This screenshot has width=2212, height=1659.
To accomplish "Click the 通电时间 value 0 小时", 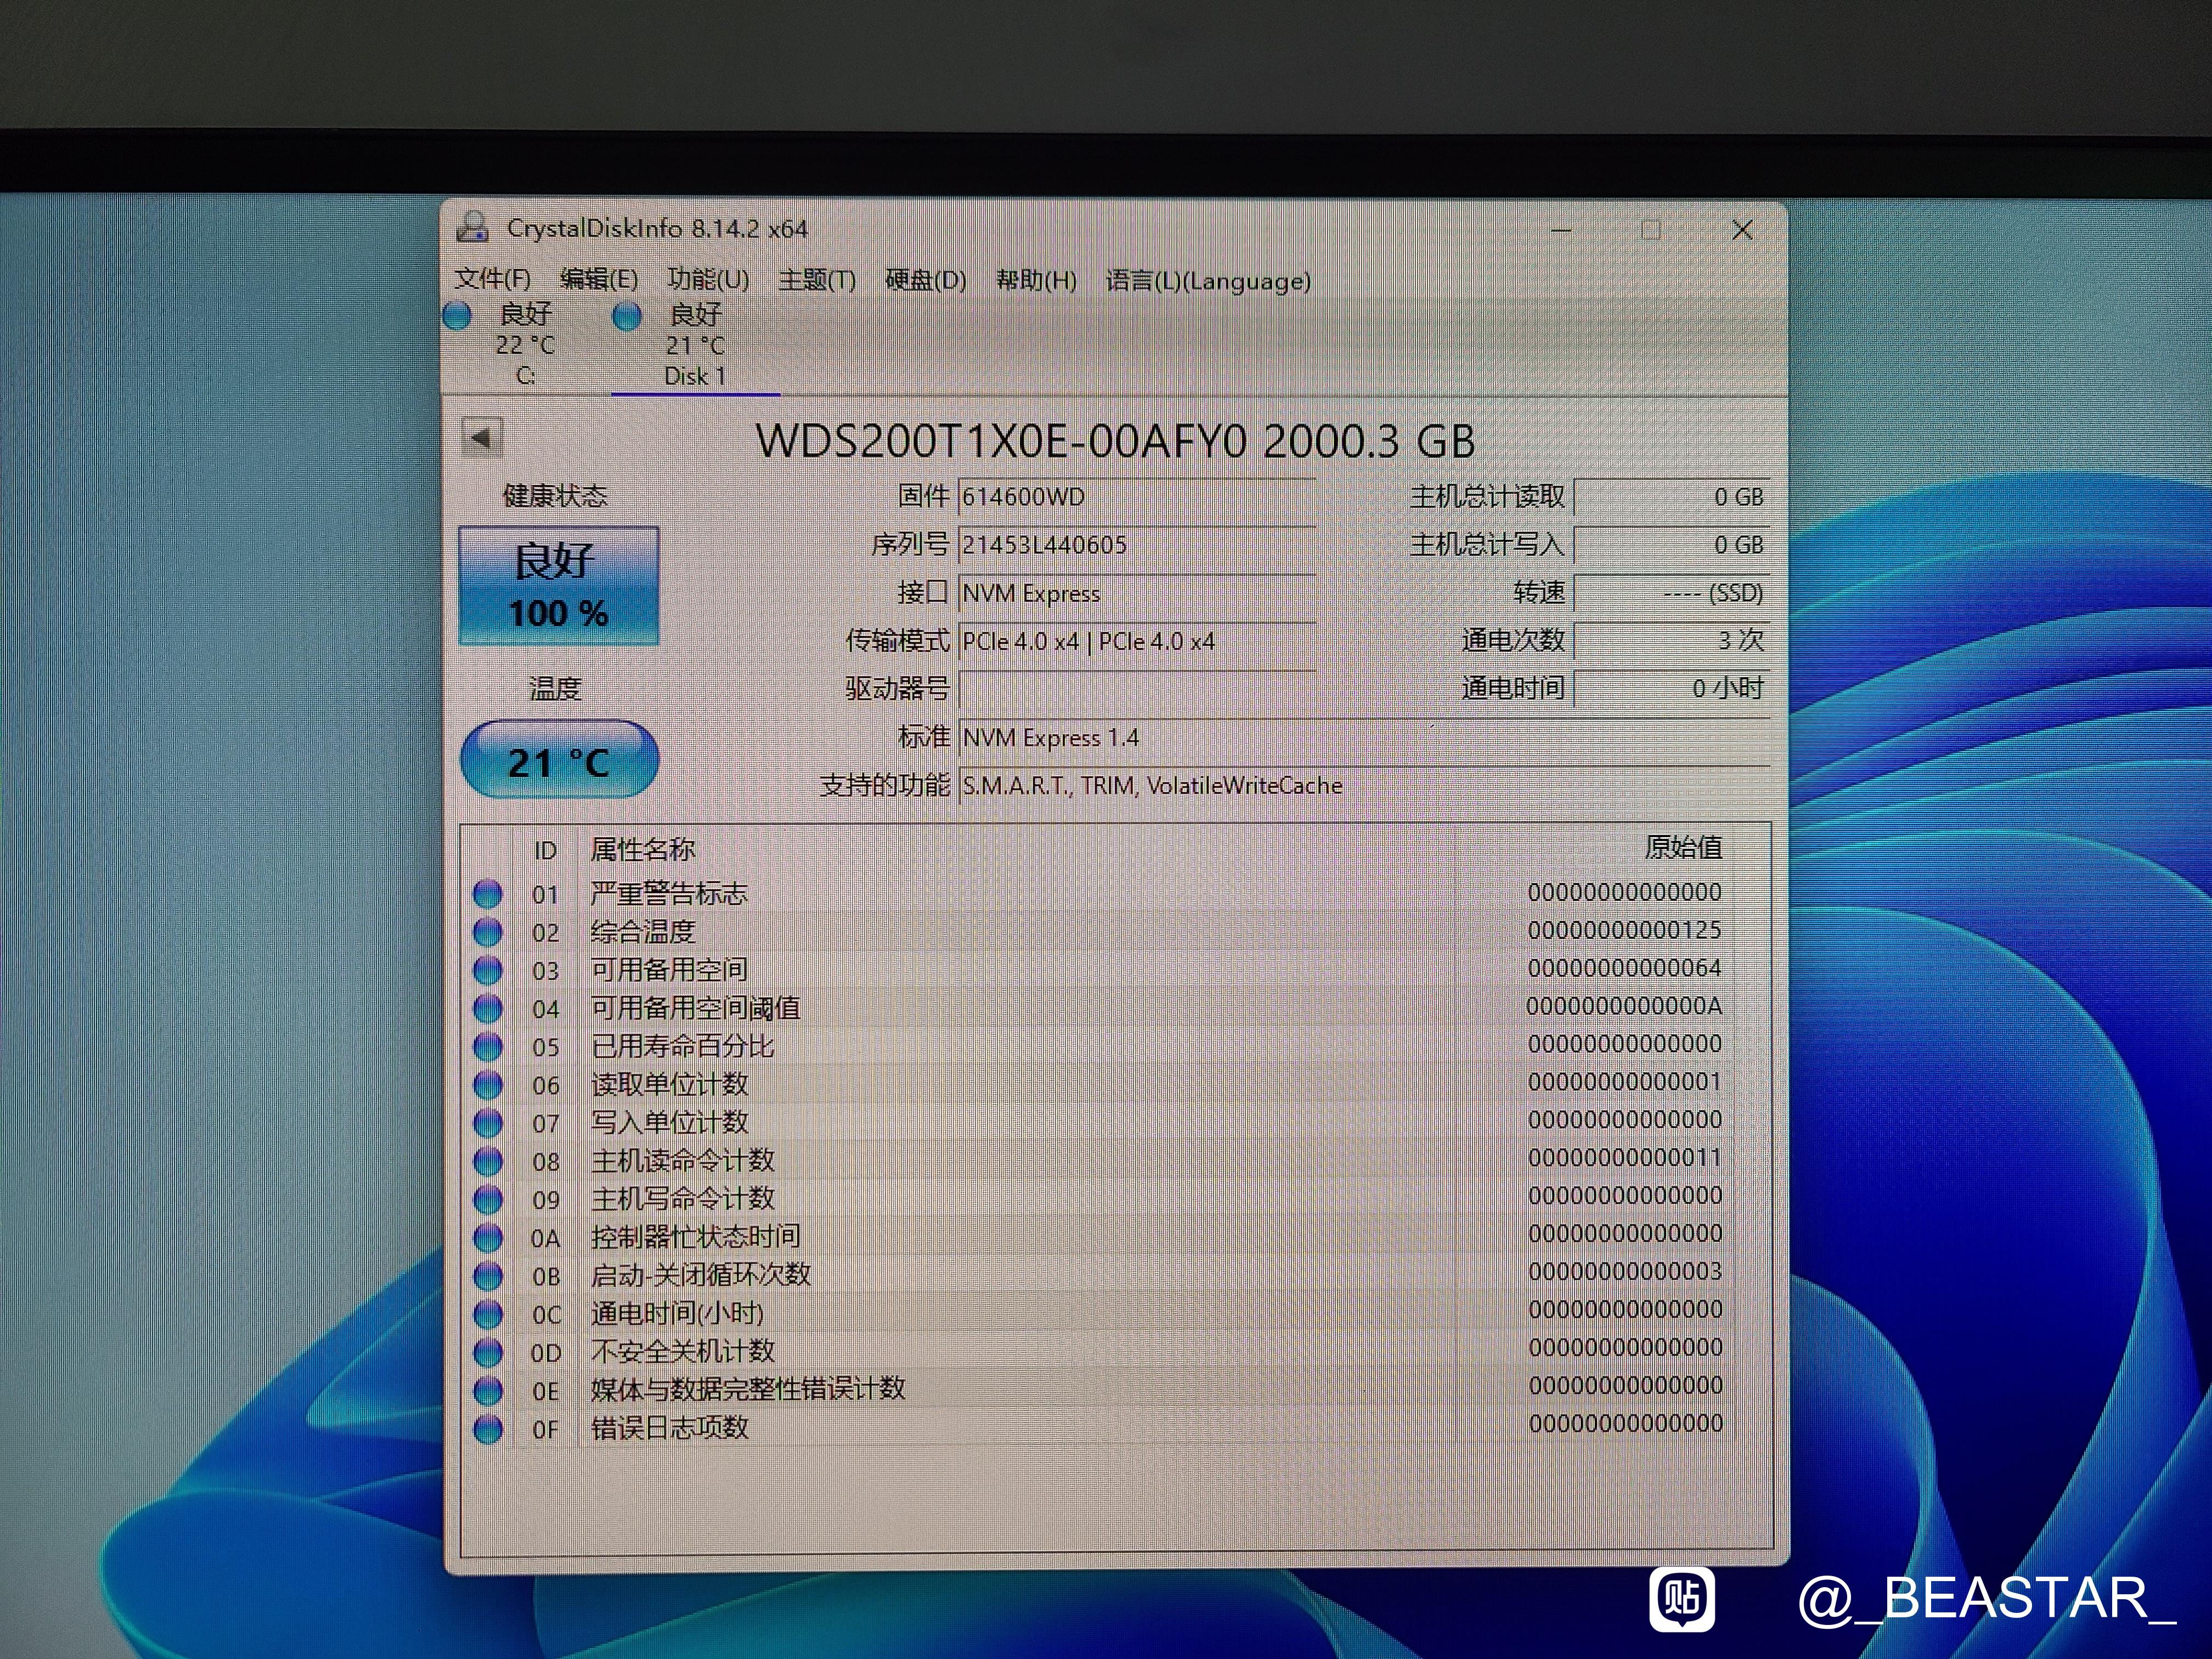I will coord(1672,688).
